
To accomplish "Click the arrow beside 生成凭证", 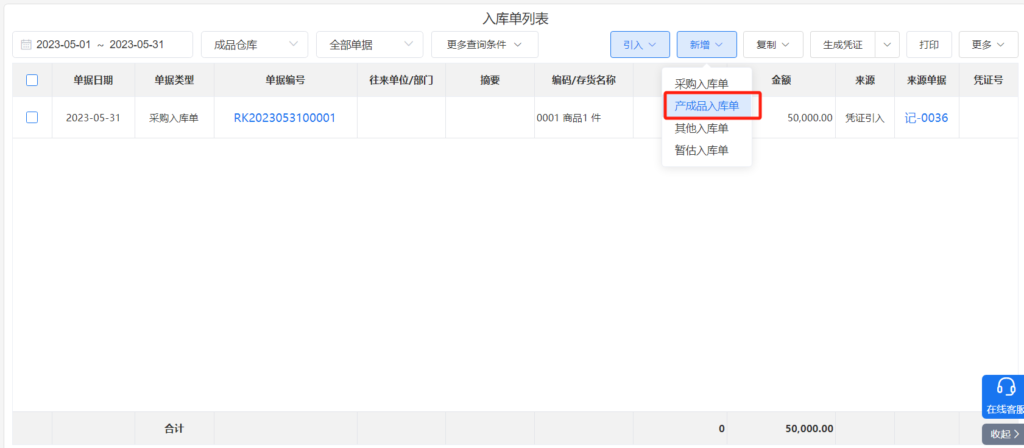I will (x=887, y=44).
